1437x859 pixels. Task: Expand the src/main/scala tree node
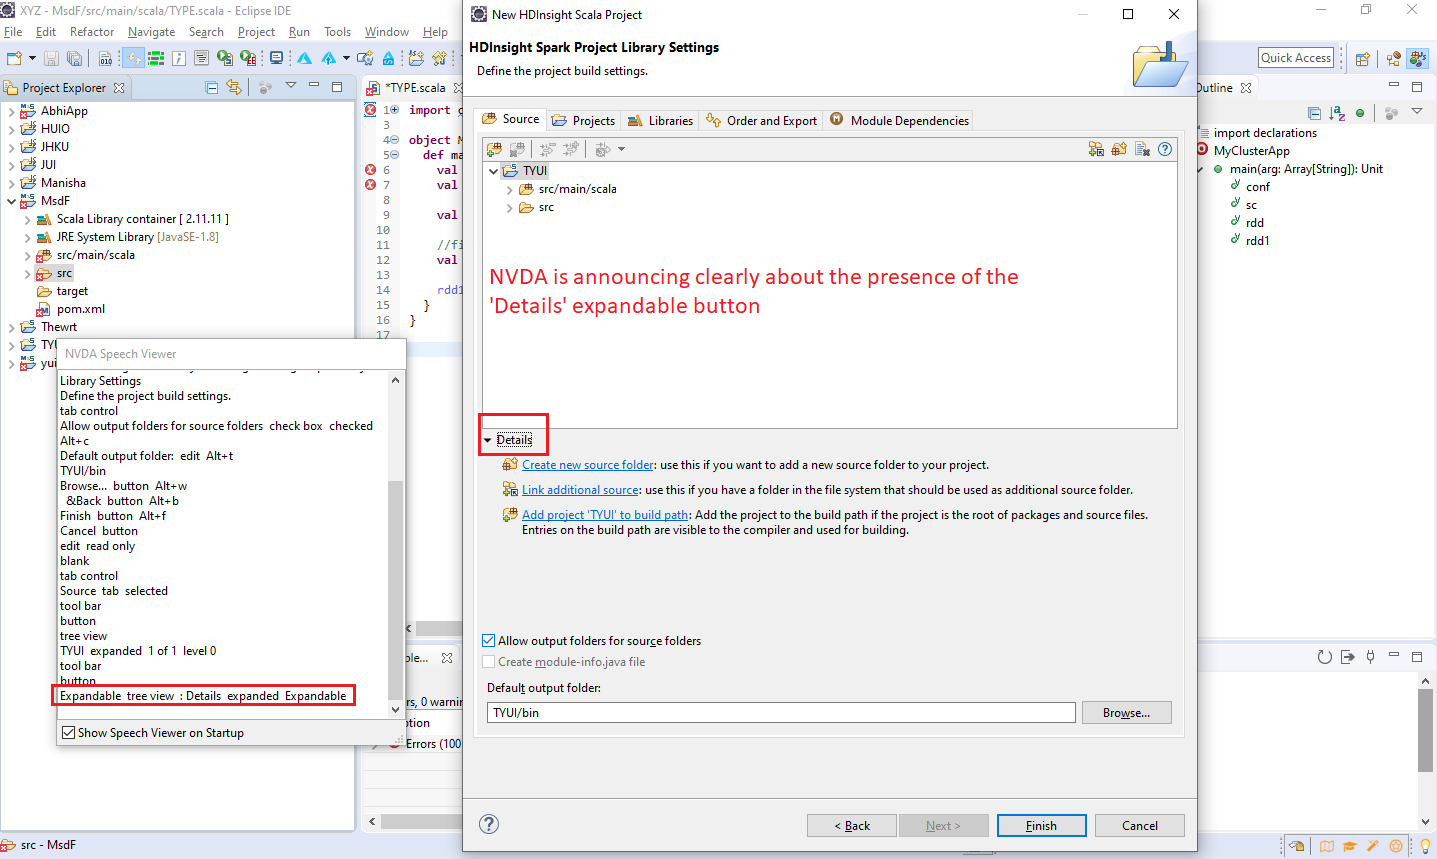pyautogui.click(x=509, y=188)
